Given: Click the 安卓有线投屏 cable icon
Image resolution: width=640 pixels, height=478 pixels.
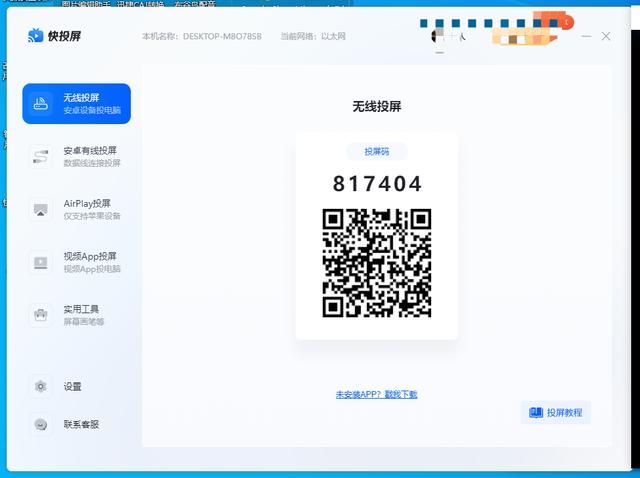Looking at the screenshot, I should [x=40, y=157].
